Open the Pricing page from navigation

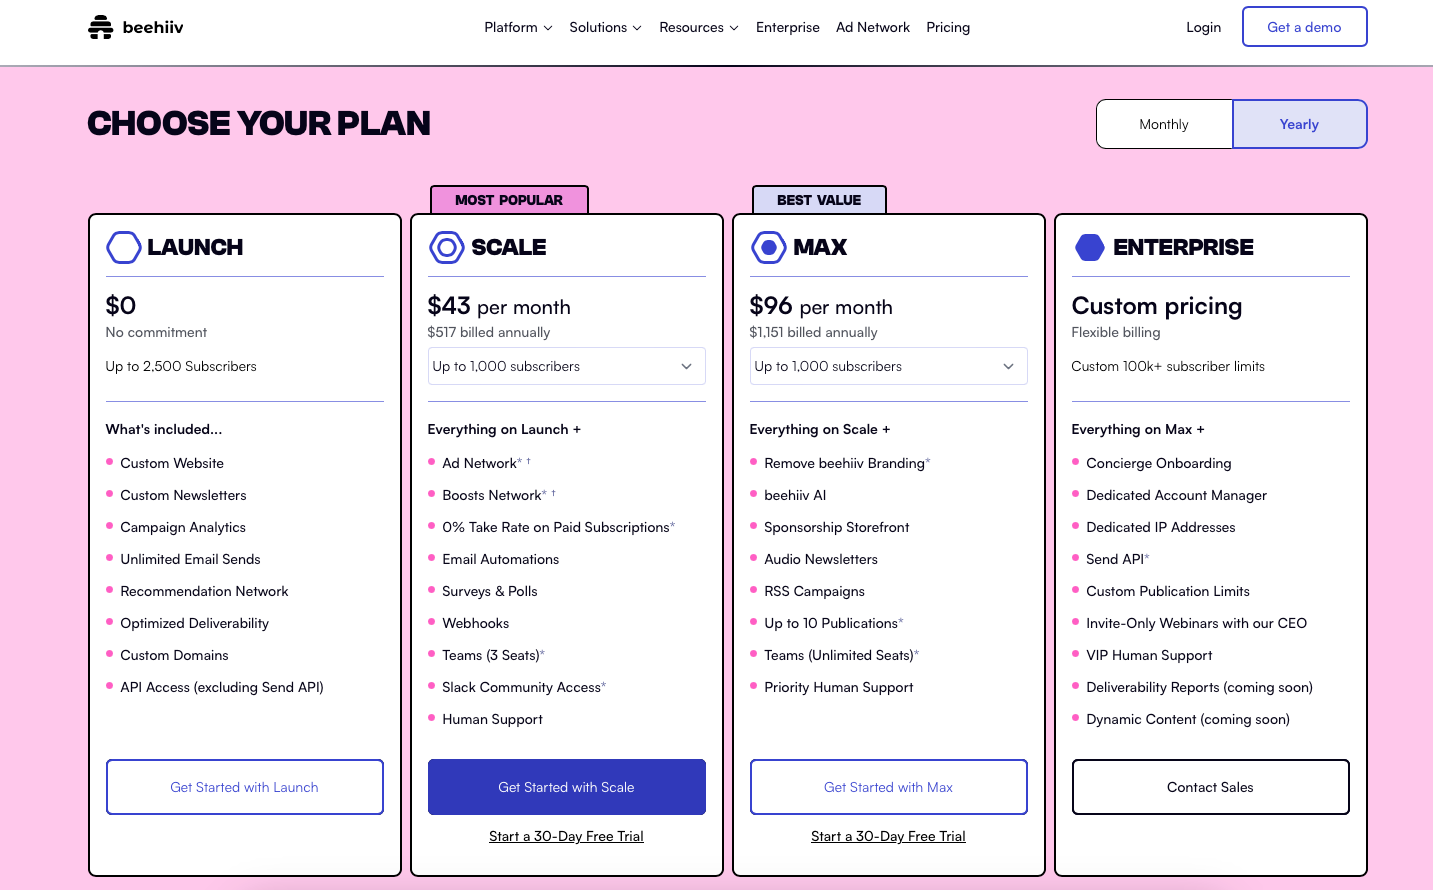pyautogui.click(x=947, y=27)
